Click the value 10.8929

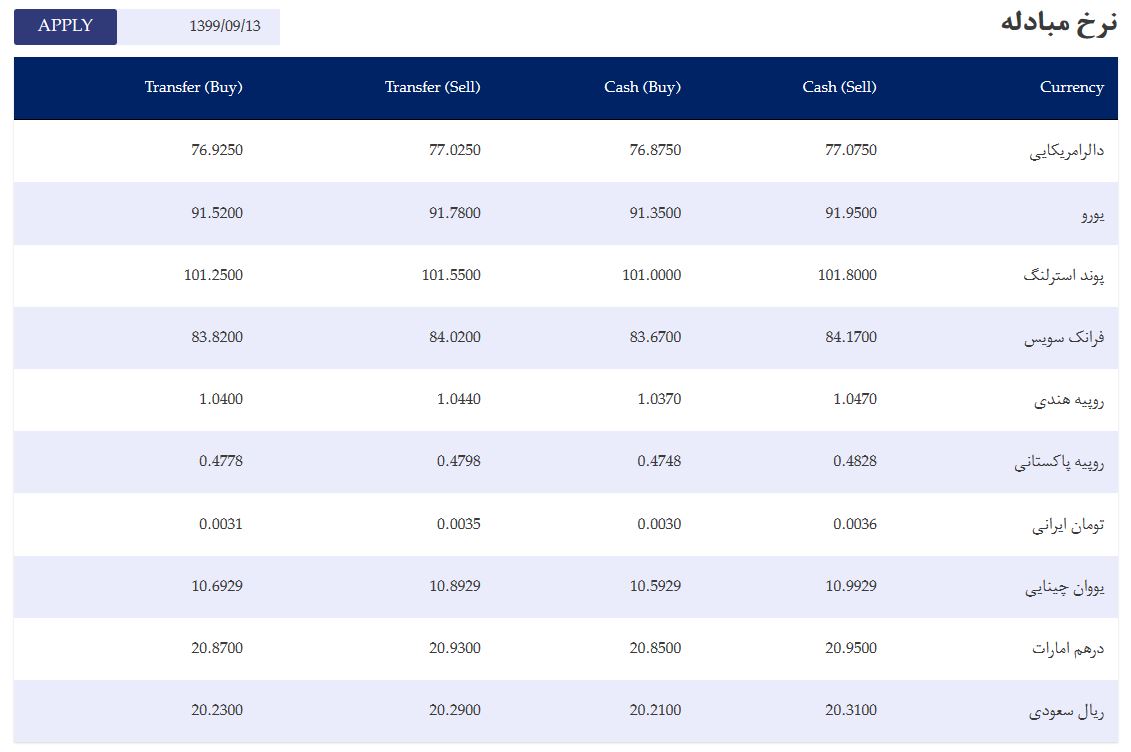(454, 586)
